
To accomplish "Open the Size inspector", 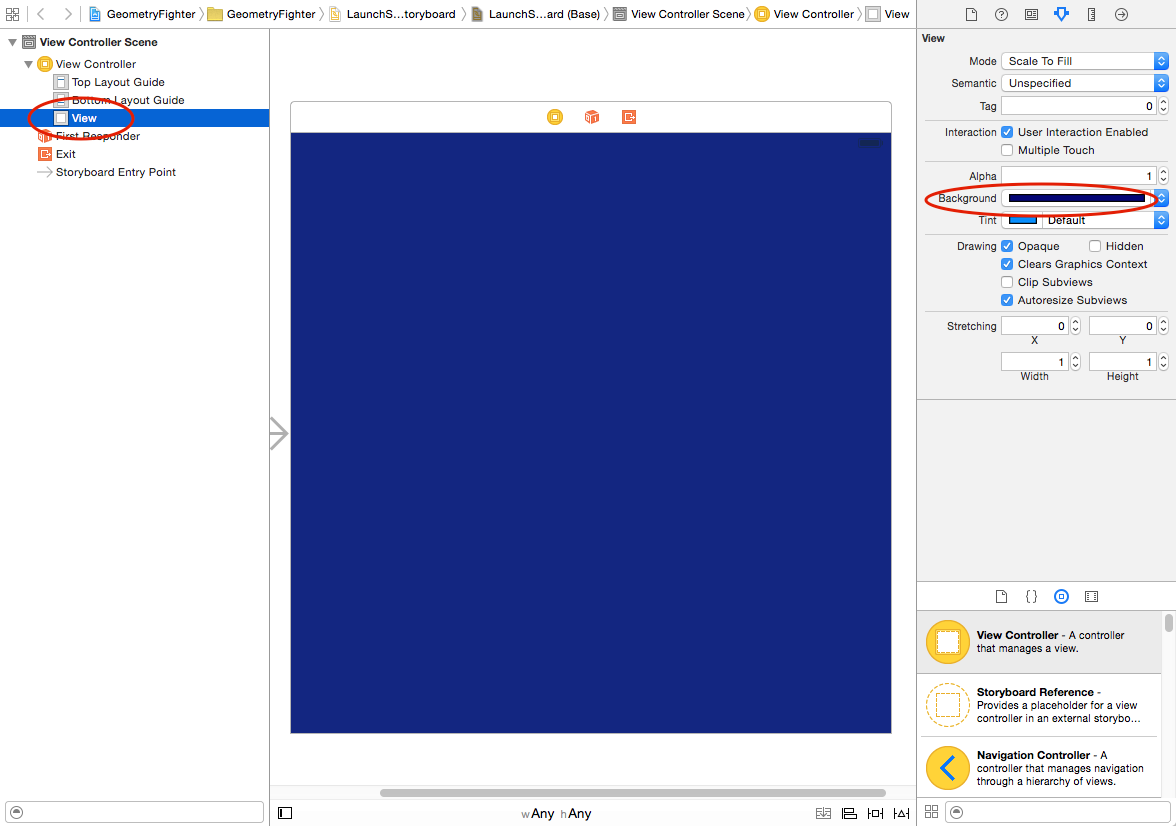I will click(1091, 14).
